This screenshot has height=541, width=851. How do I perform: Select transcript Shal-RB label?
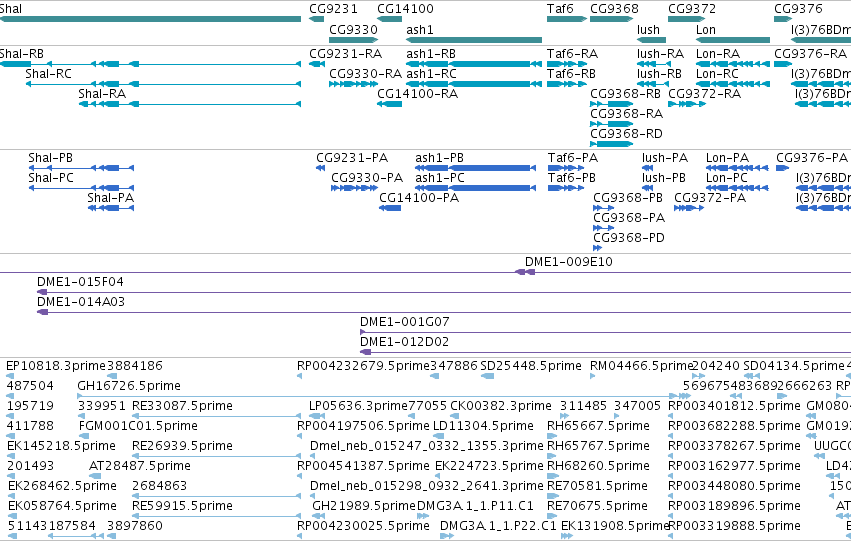click(x=22, y=54)
